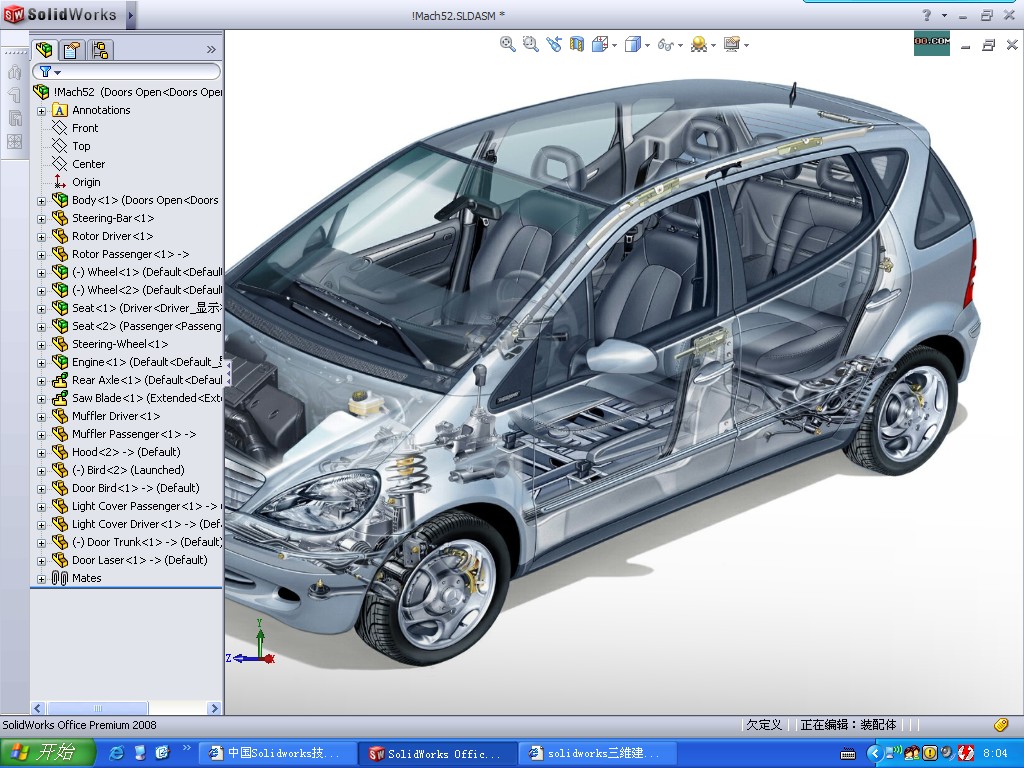1024x768 pixels.
Task: Select Steering-Wheel<1> in the tree
Action: (120, 344)
